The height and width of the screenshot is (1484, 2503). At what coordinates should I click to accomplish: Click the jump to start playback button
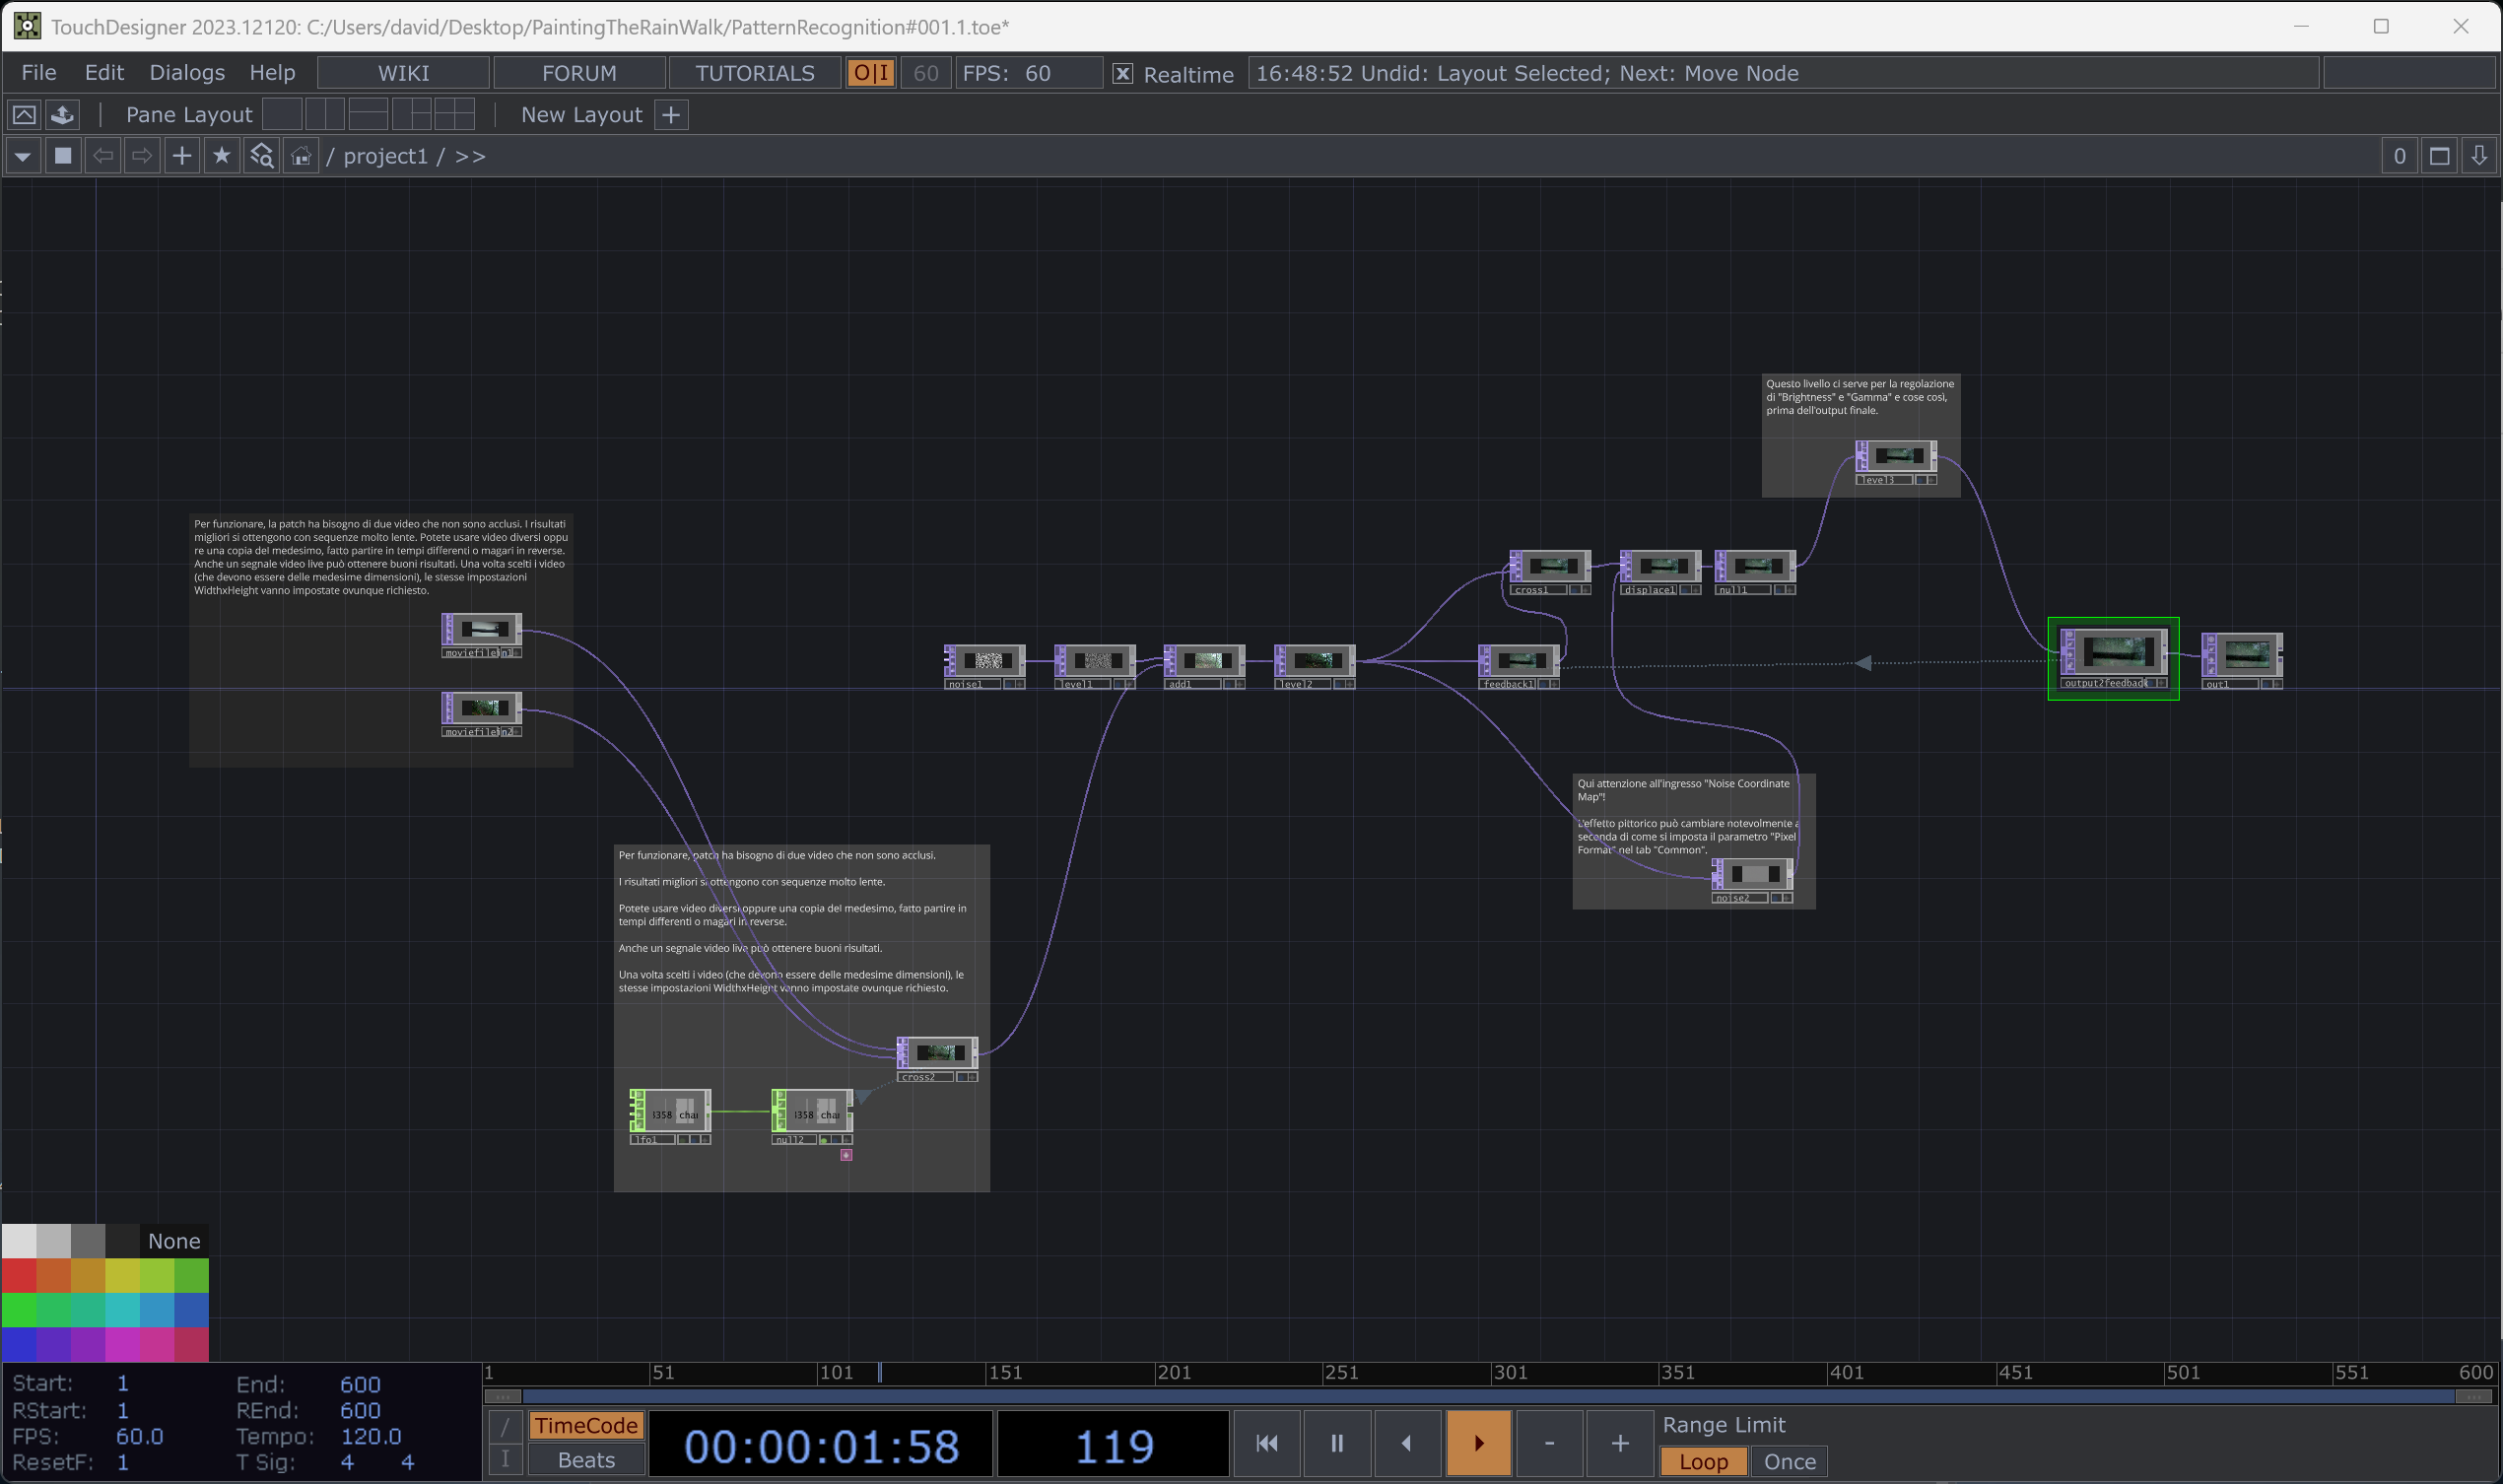[1267, 1443]
